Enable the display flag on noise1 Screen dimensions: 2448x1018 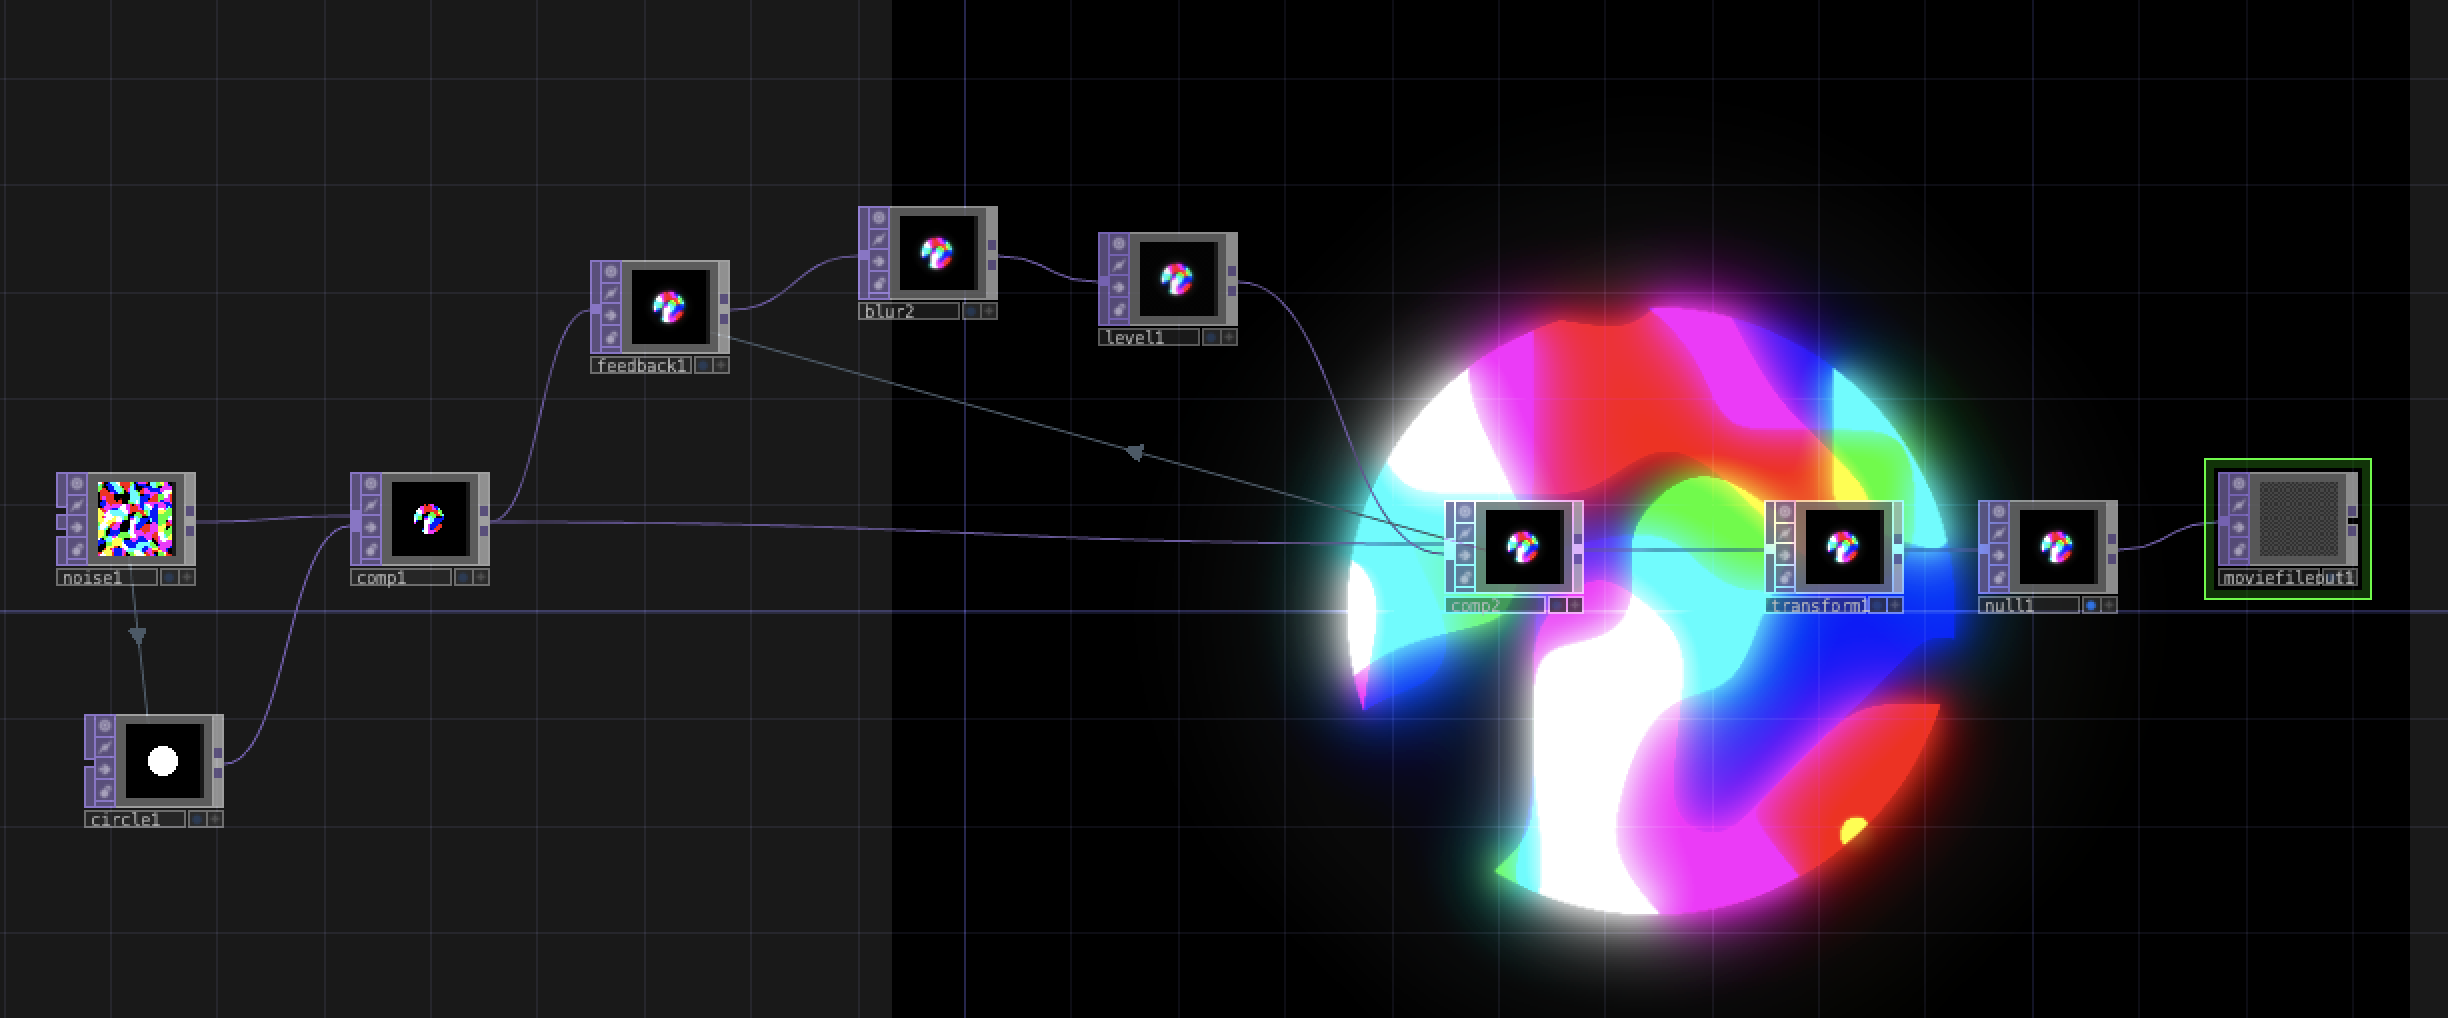(x=170, y=577)
